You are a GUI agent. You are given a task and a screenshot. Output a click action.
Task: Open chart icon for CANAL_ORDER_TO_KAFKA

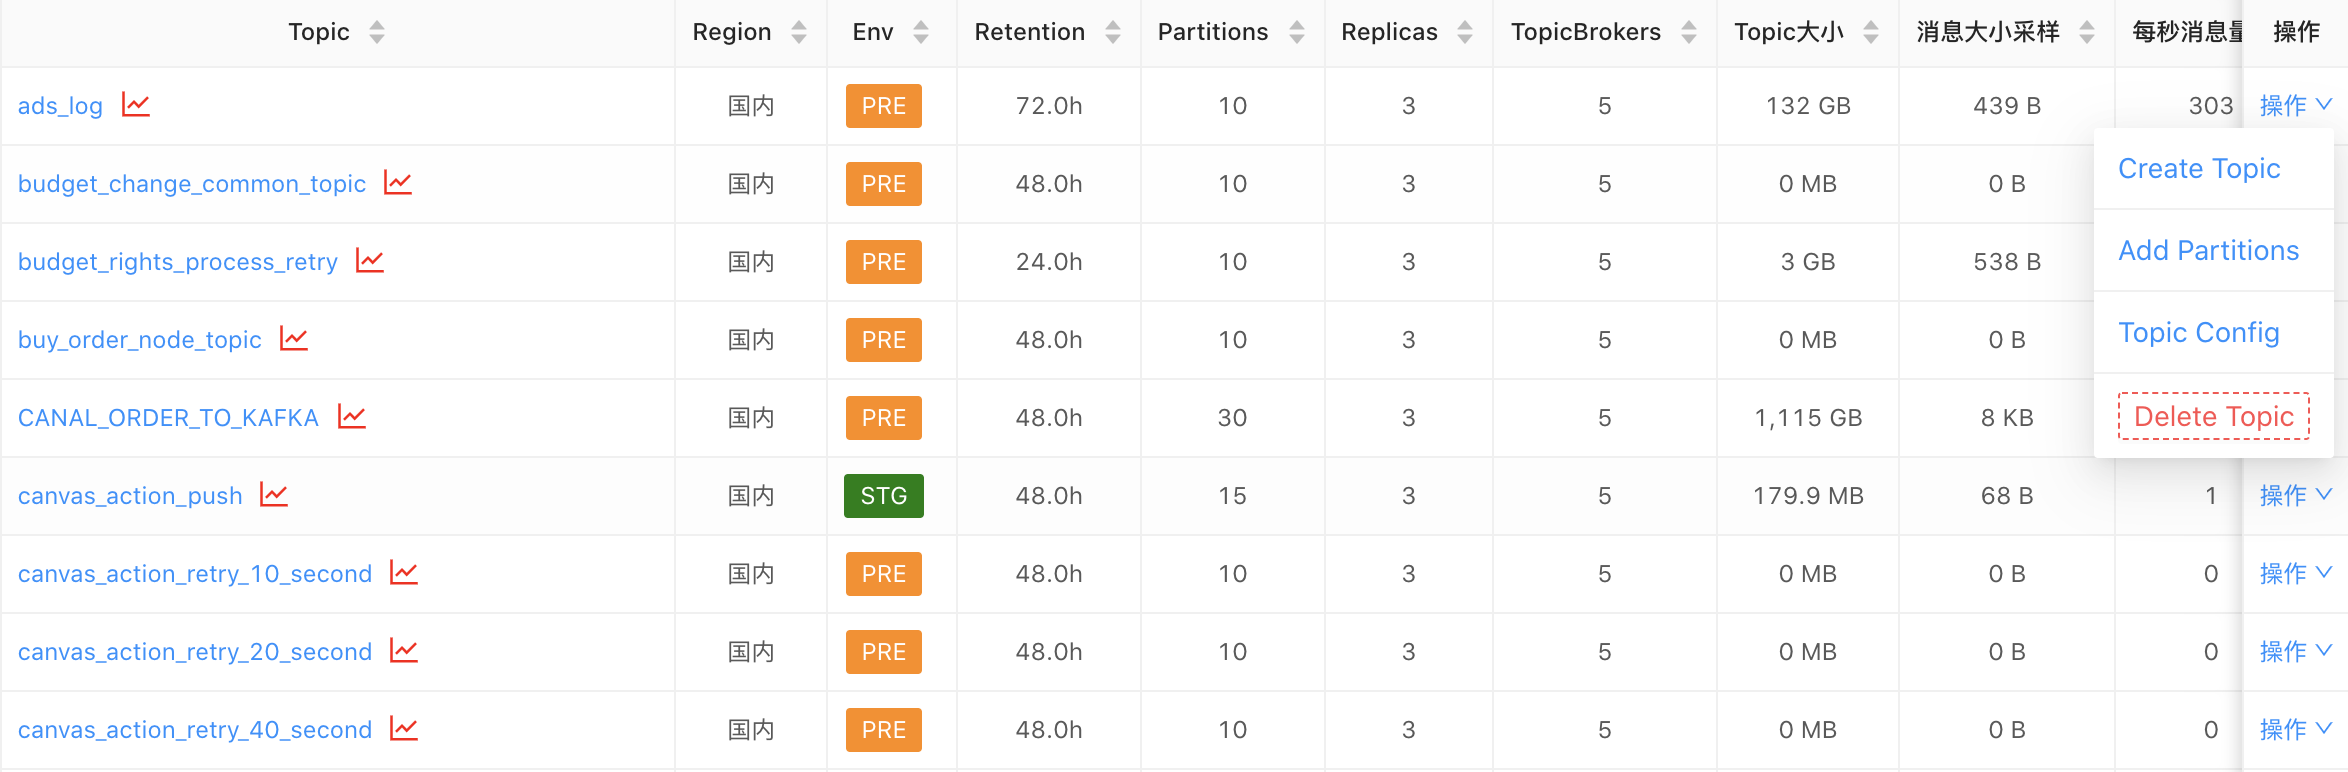tap(352, 417)
